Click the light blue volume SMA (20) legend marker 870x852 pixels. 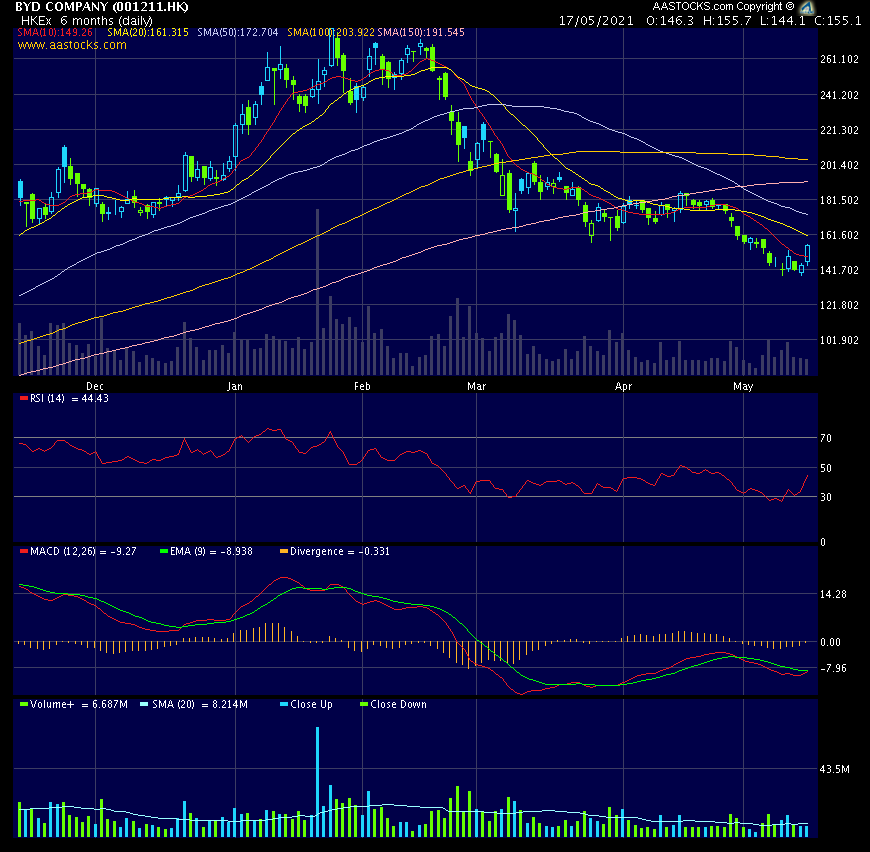[144, 704]
